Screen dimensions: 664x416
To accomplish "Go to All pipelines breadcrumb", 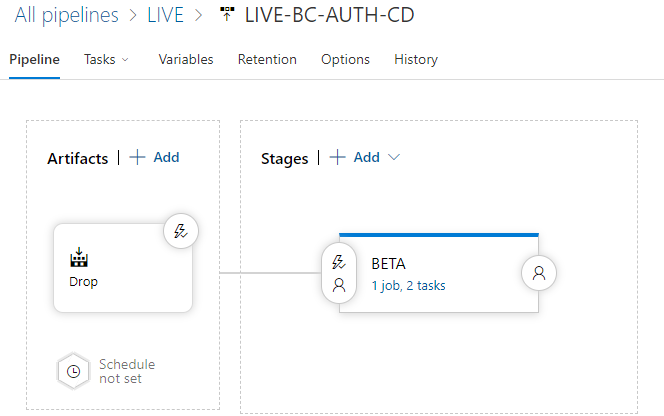I will pyautogui.click(x=66, y=15).
